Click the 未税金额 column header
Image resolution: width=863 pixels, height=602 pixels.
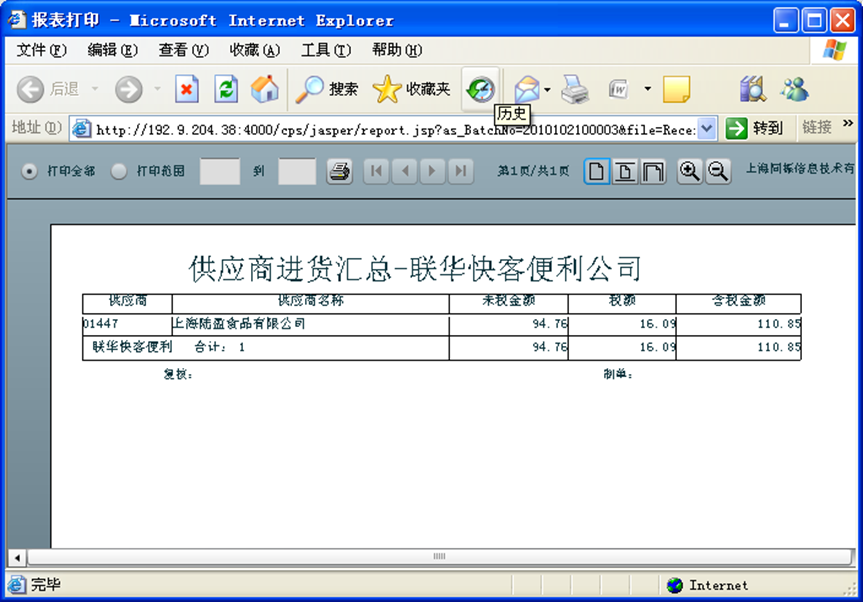[509, 300]
